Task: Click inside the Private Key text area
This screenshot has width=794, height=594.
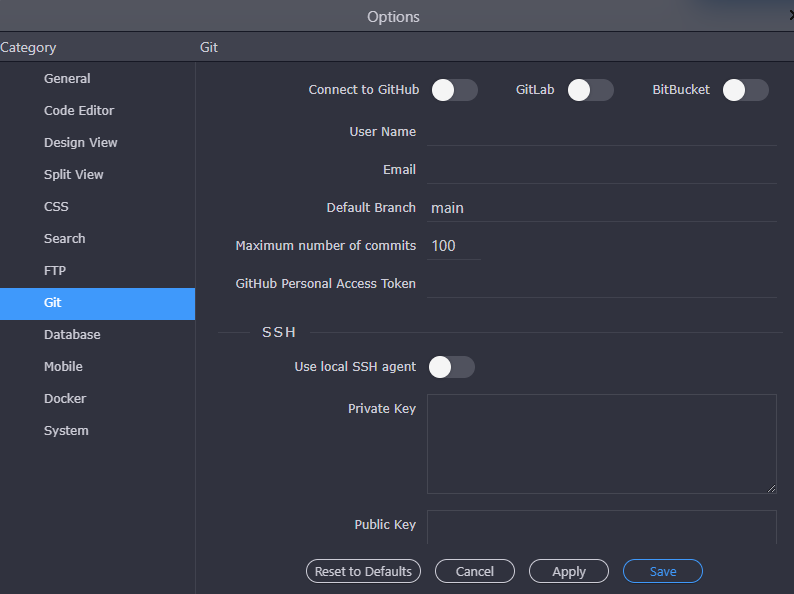Action: 601,443
